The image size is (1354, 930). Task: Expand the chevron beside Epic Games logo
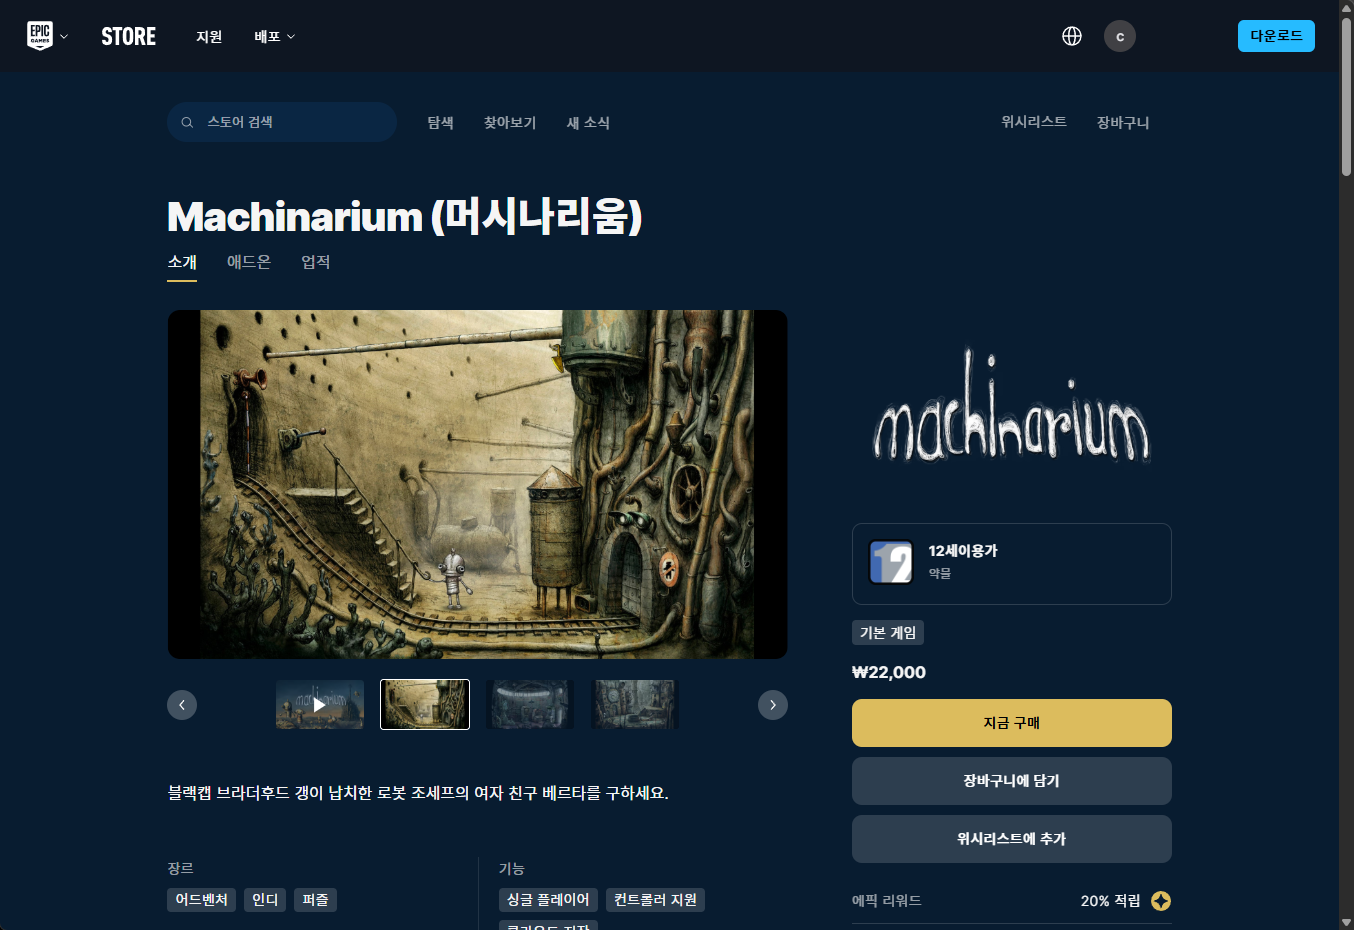pos(64,37)
